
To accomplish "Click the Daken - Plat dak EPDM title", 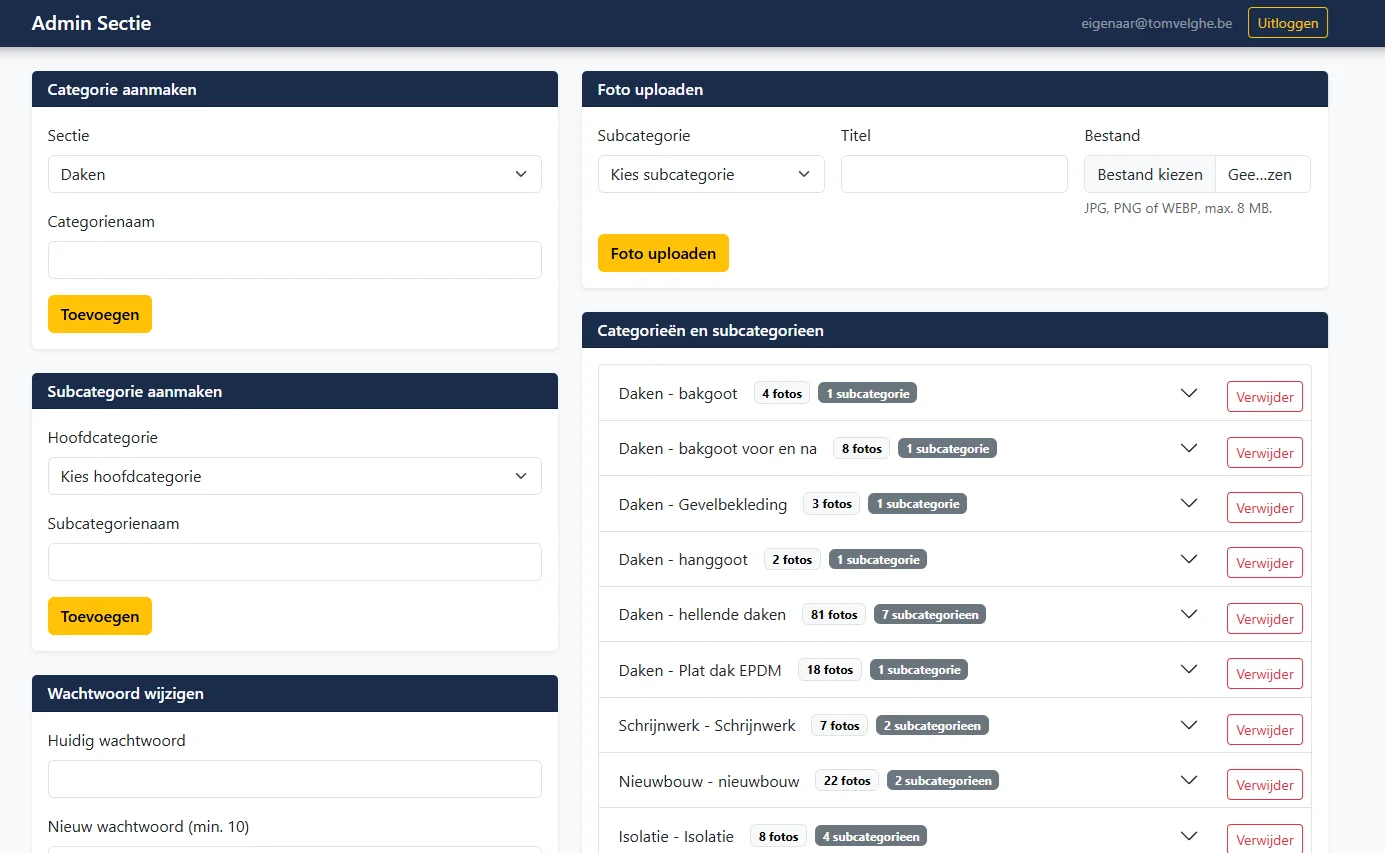I will 700,670.
